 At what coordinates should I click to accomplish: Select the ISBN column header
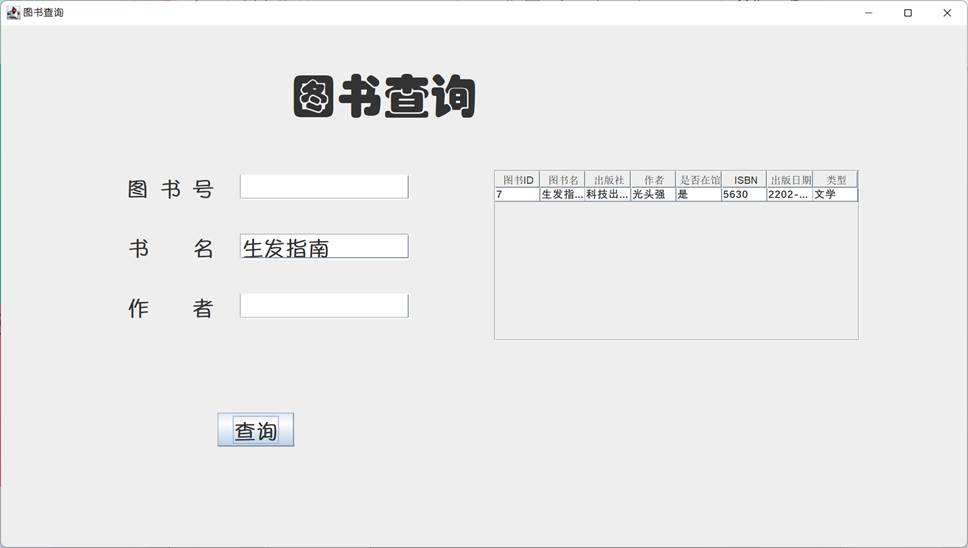click(744, 180)
